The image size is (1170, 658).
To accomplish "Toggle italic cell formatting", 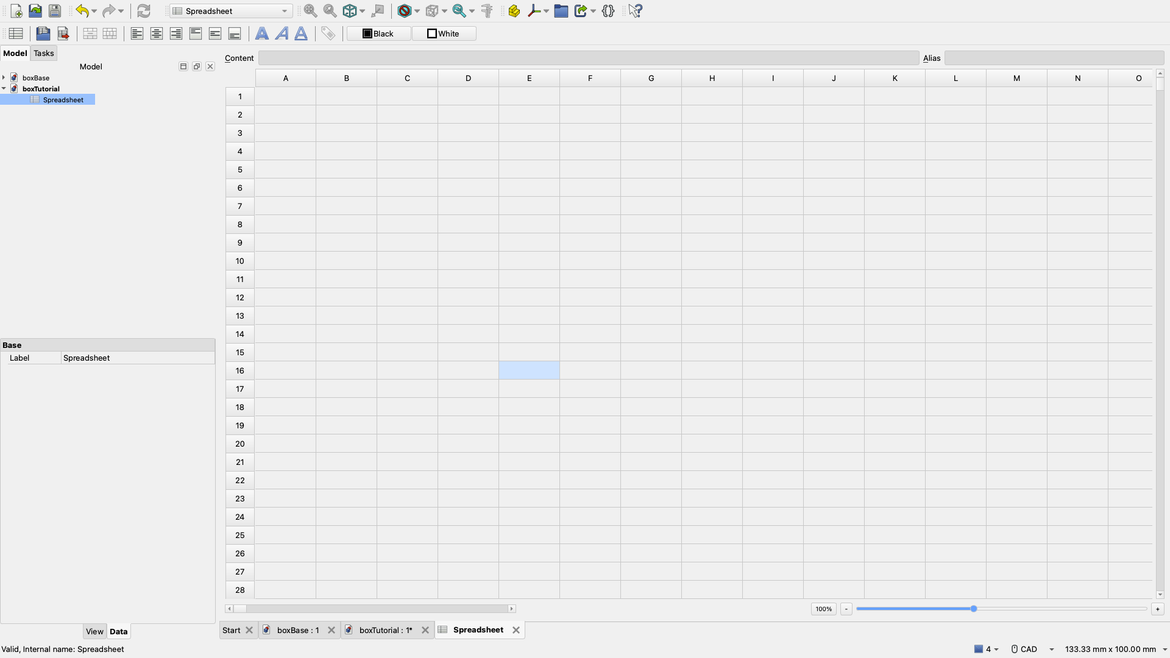I will (x=281, y=33).
